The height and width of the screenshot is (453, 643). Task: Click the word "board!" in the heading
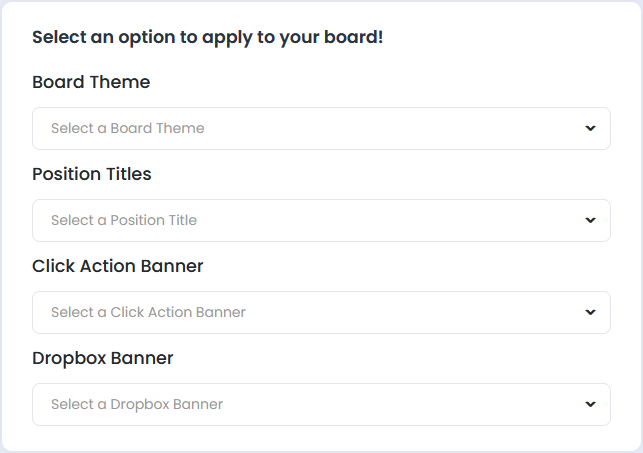358,38
